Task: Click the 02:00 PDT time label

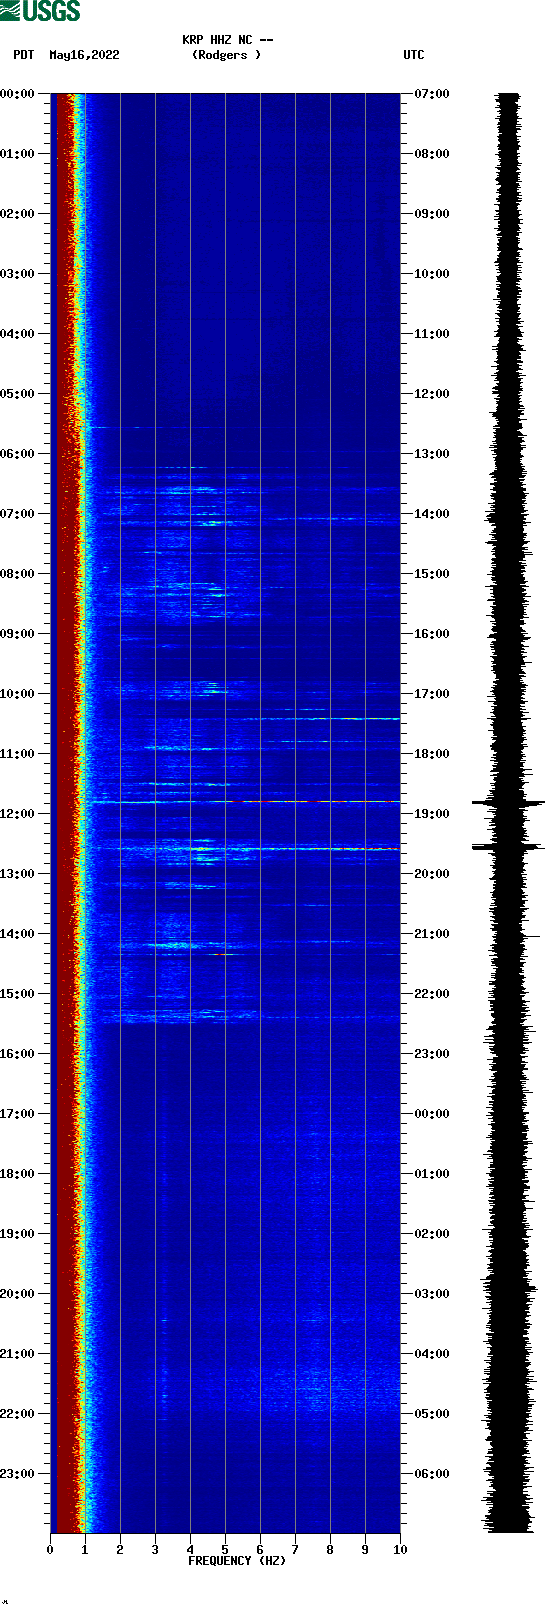Action: (18, 214)
